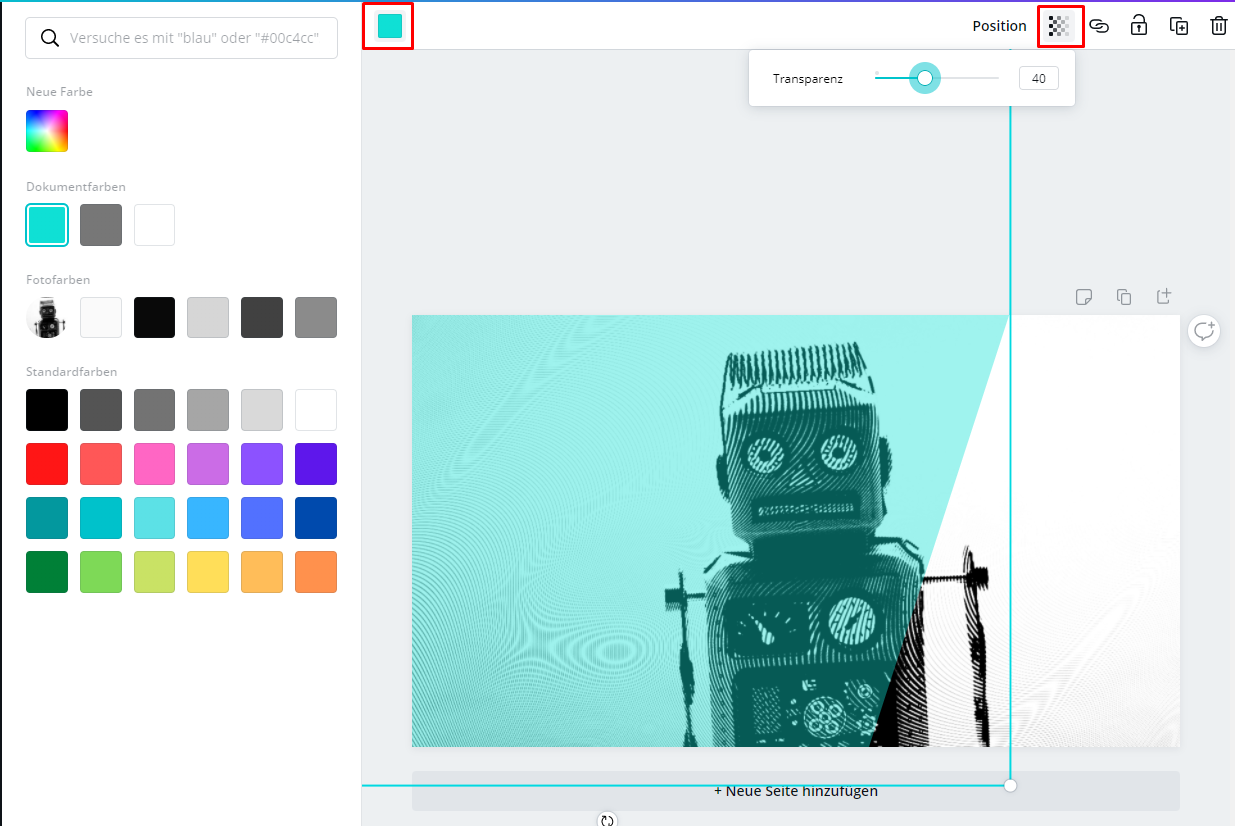
Task: Click the lock icon in the toolbar
Action: (1138, 26)
